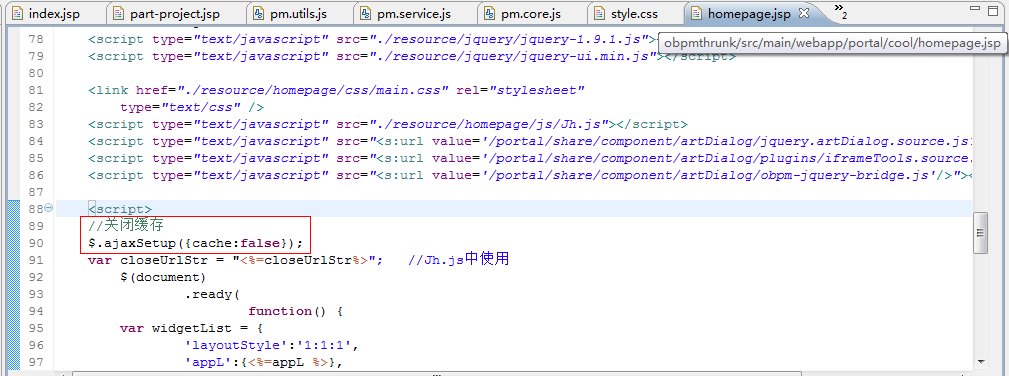The width and height of the screenshot is (1009, 376).
Task: Click function() { on line 94
Action: click(x=295, y=311)
